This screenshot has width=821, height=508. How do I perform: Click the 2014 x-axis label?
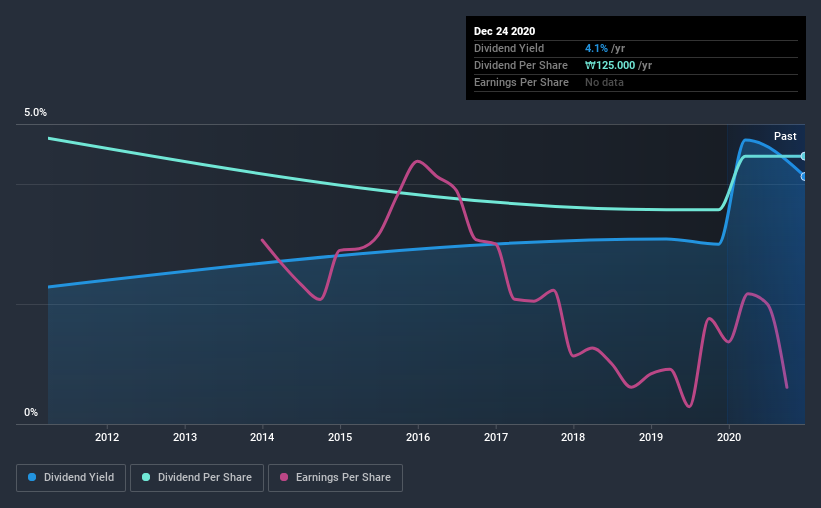pos(262,437)
